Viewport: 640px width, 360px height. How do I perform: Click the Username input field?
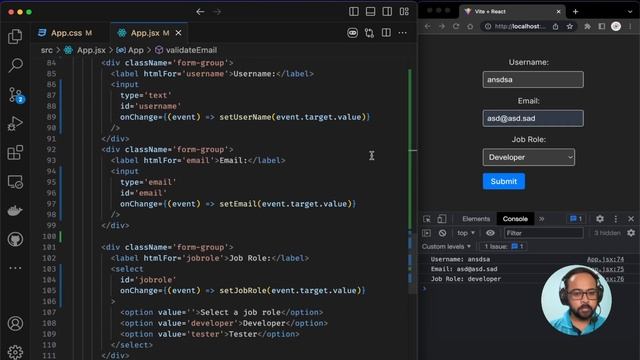[533, 80]
